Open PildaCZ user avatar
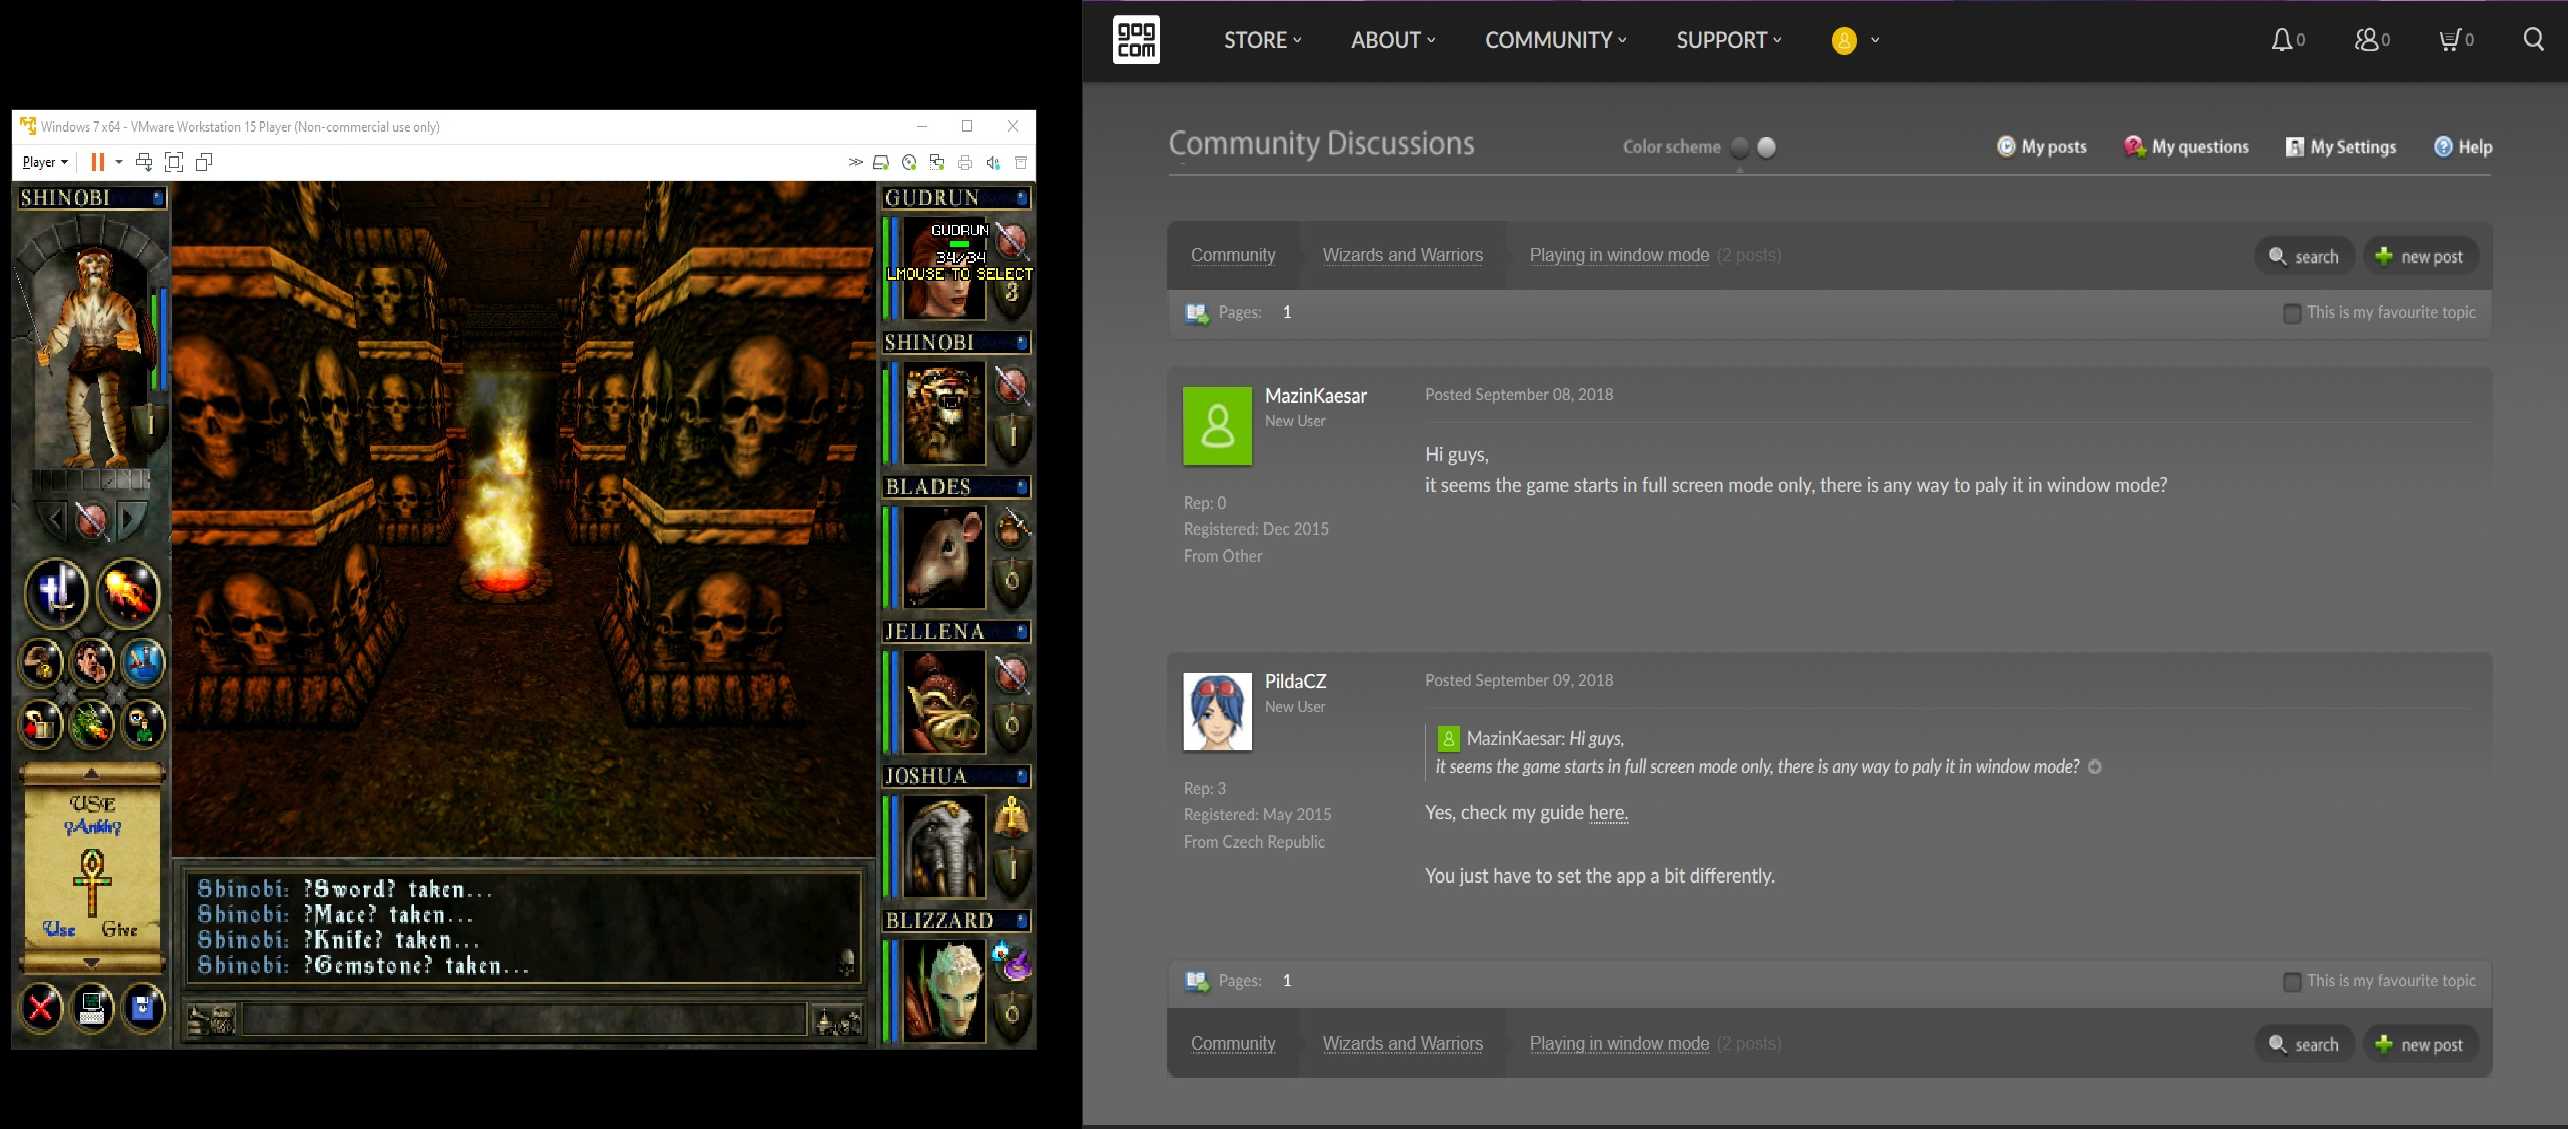The width and height of the screenshot is (2568, 1129). (x=1217, y=712)
